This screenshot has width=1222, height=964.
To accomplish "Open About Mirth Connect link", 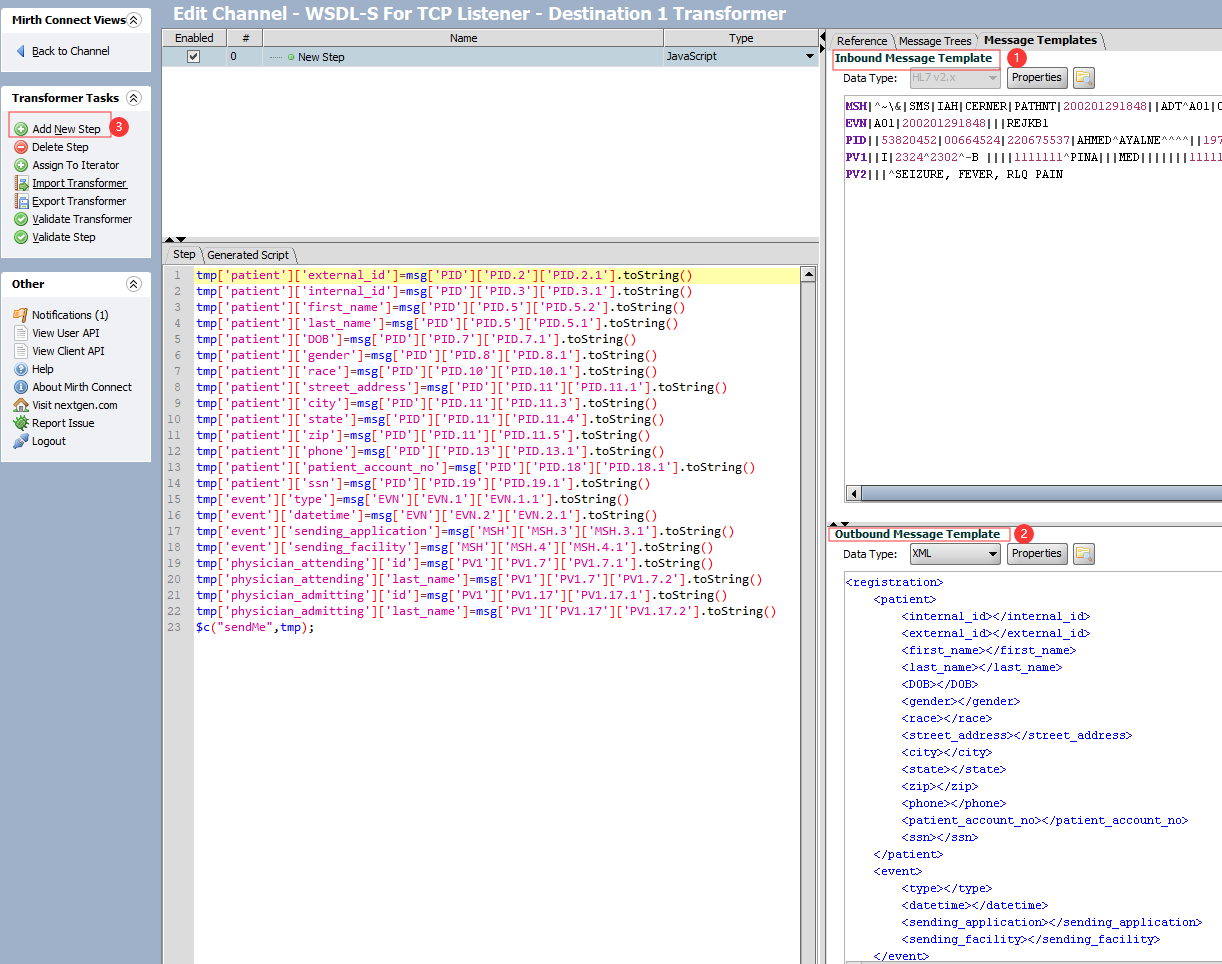I will click(x=82, y=387).
